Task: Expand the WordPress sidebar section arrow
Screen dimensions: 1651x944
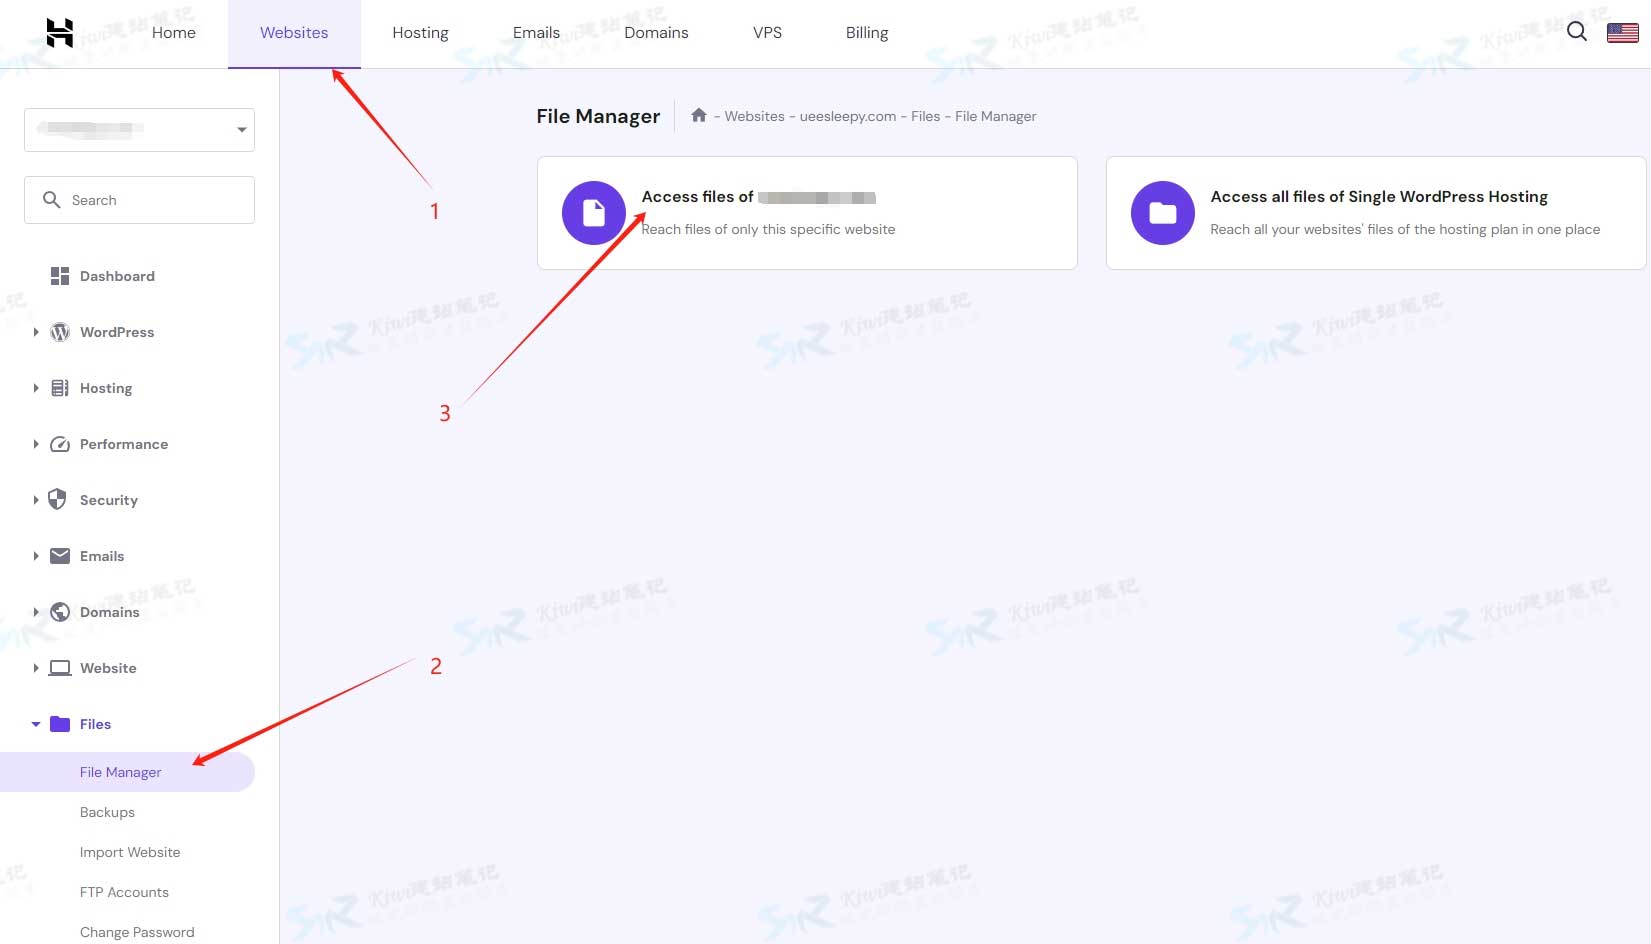Action: (36, 332)
